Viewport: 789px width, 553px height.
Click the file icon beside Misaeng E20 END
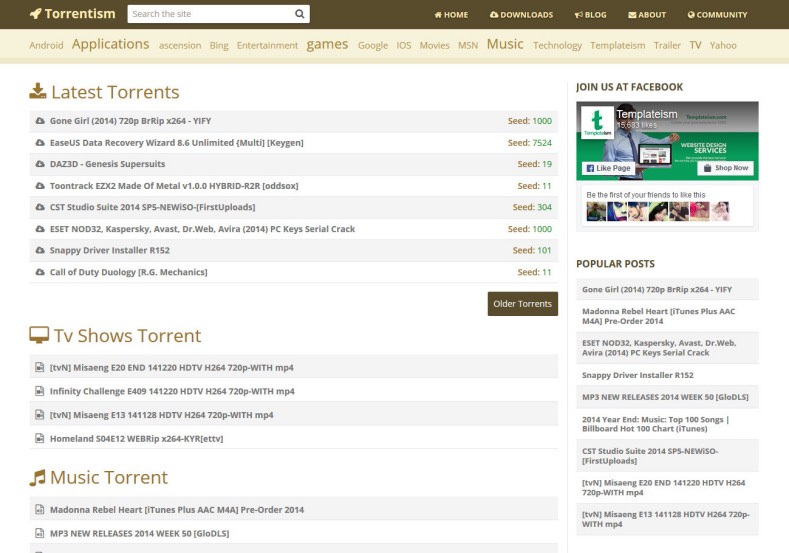[39, 367]
